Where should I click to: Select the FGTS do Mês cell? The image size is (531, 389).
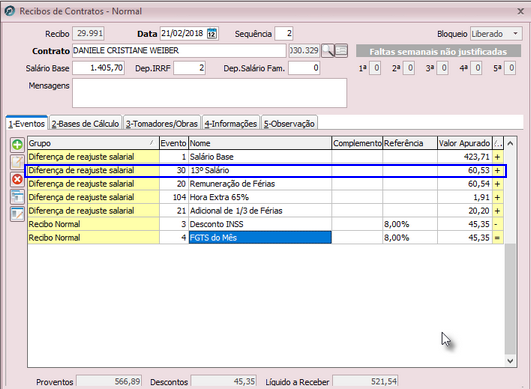[x=260, y=238]
